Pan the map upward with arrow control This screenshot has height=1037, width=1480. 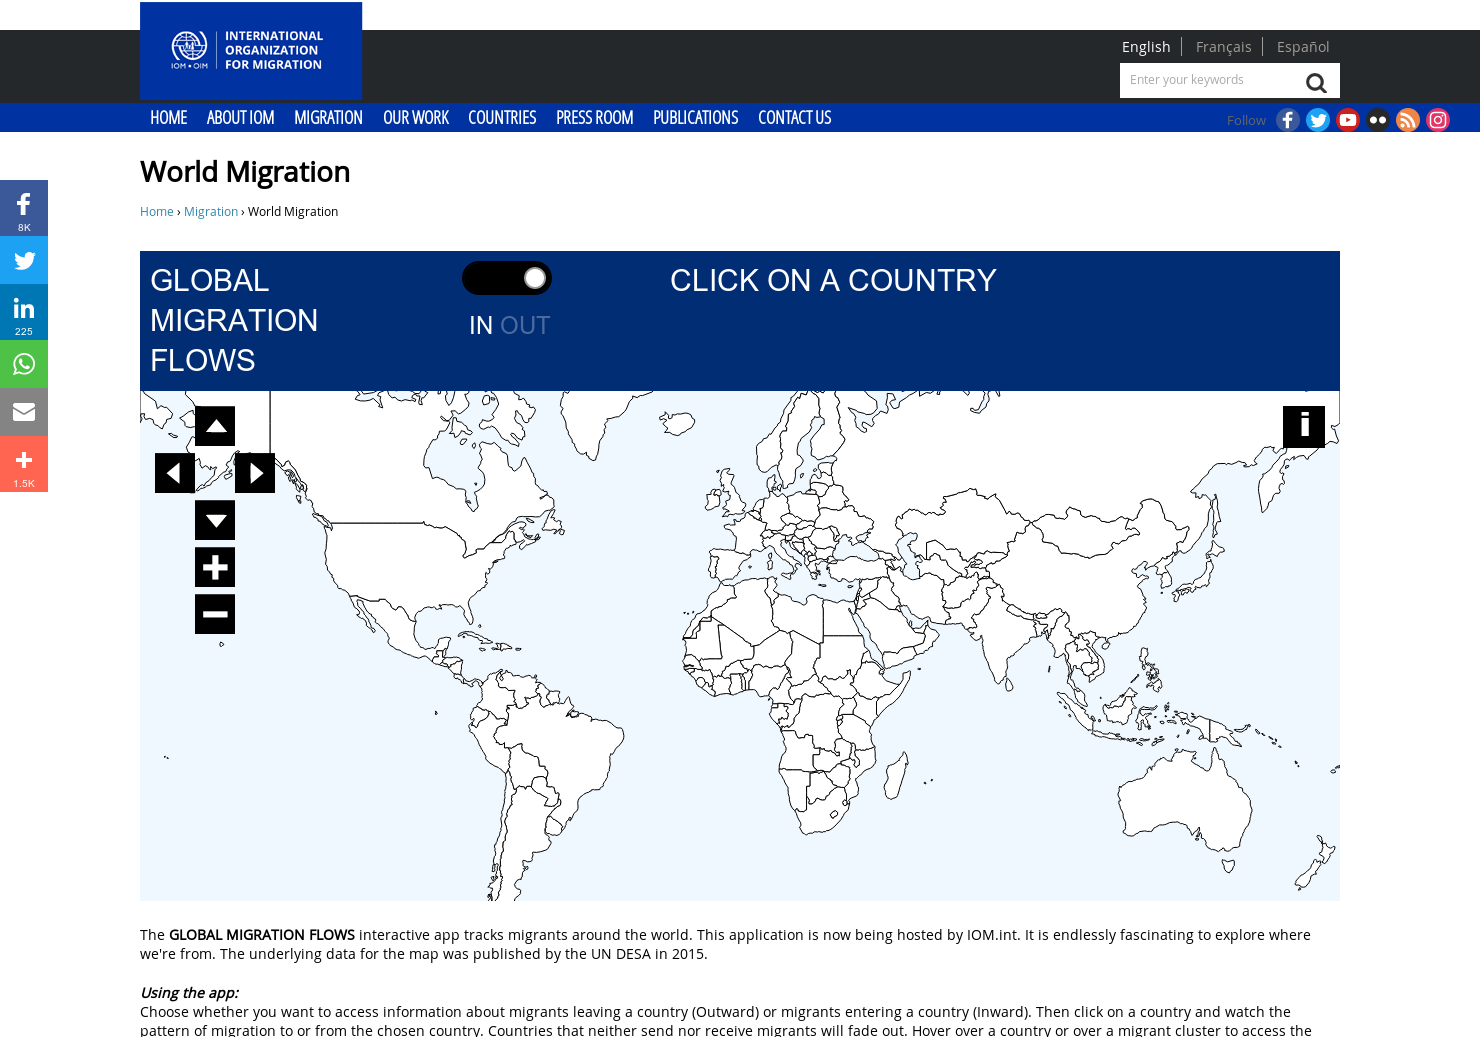point(214,426)
